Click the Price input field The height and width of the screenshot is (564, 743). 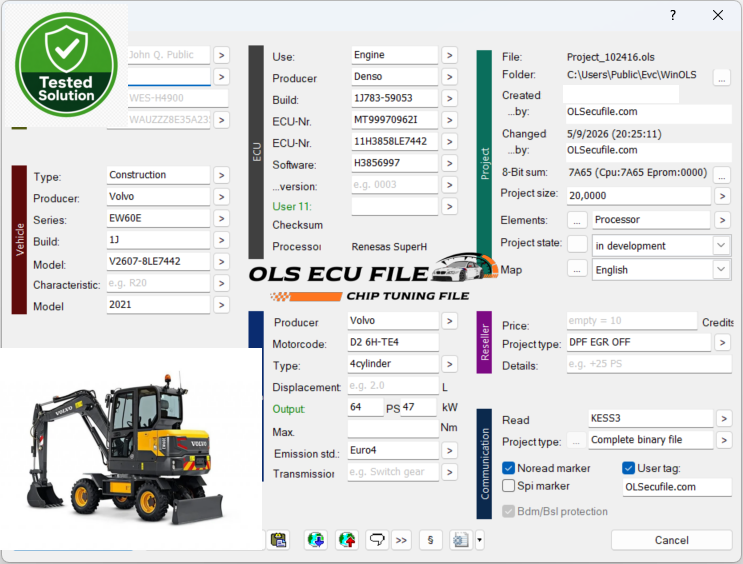pyautogui.click(x=632, y=321)
